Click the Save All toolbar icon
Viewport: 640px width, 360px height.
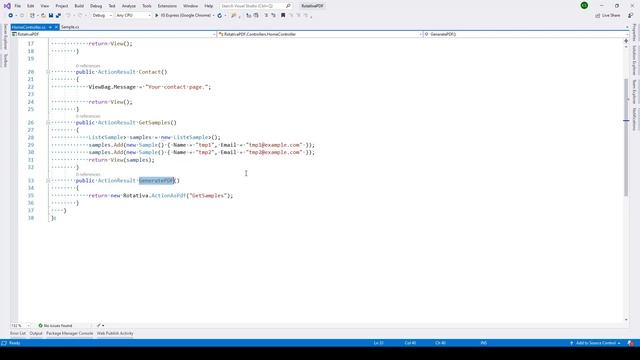click(58, 16)
